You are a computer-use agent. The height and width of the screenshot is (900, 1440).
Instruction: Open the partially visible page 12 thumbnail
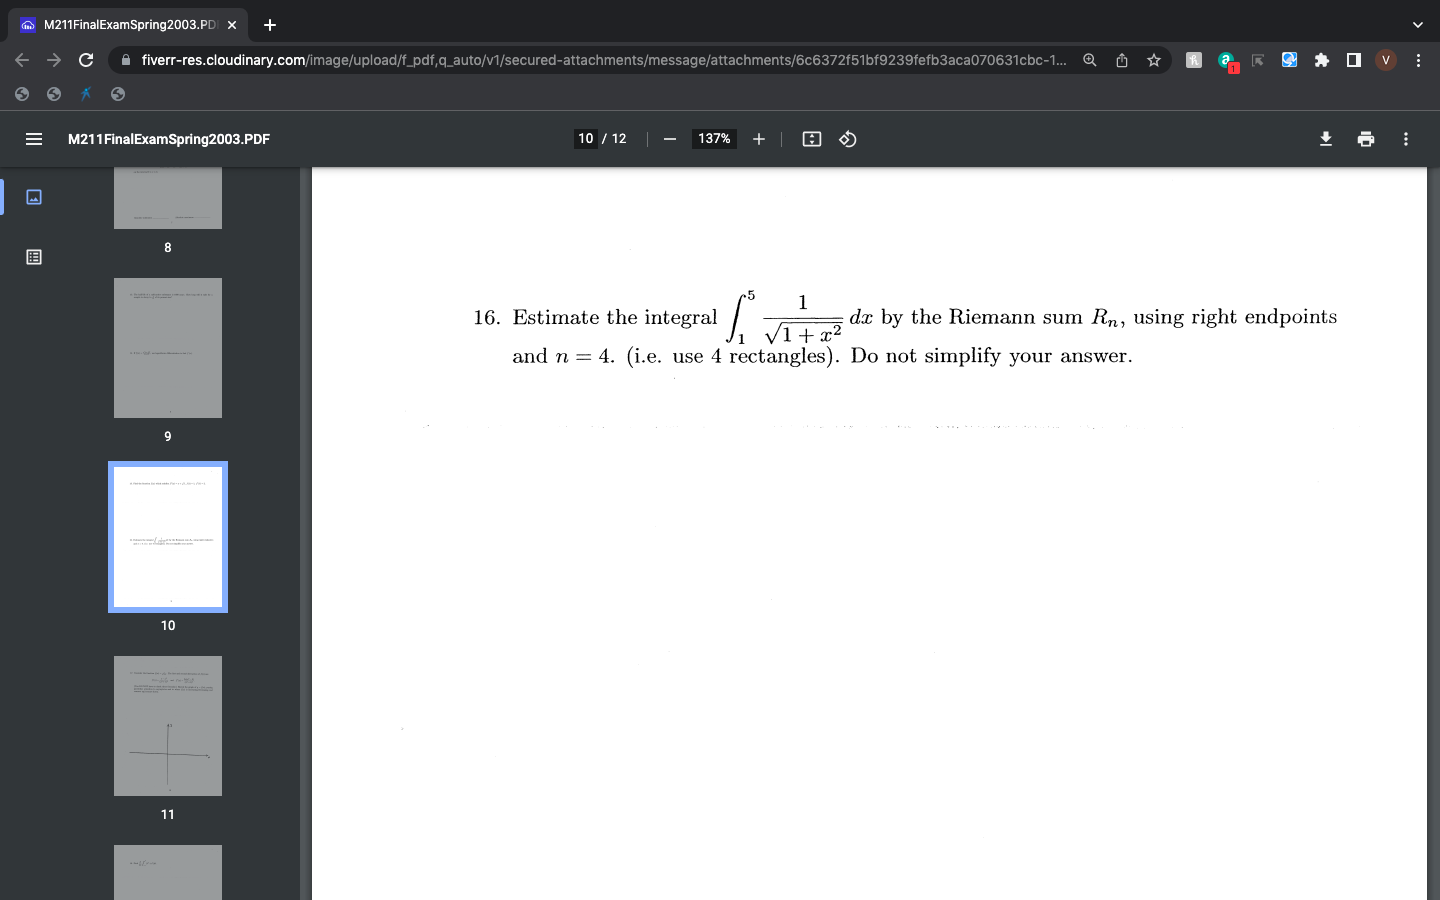coord(168,872)
